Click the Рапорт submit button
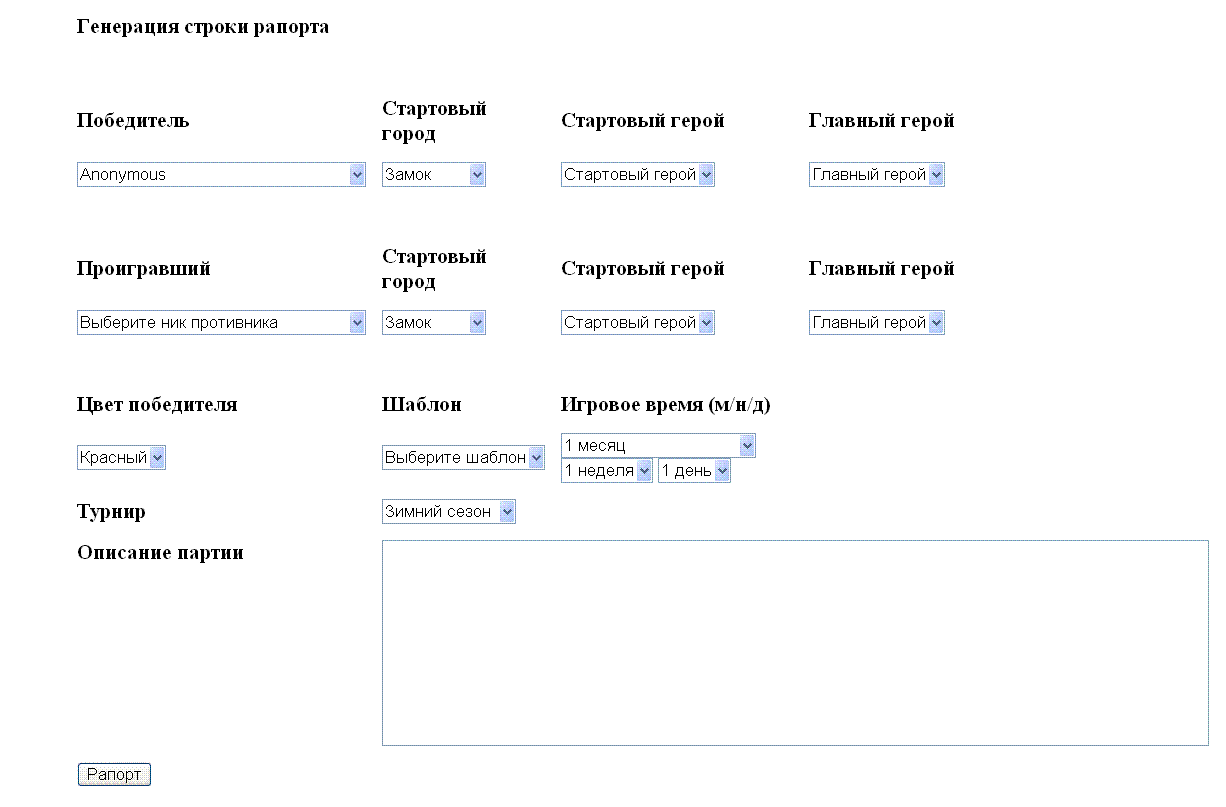The image size is (1226, 807). [x=114, y=775]
